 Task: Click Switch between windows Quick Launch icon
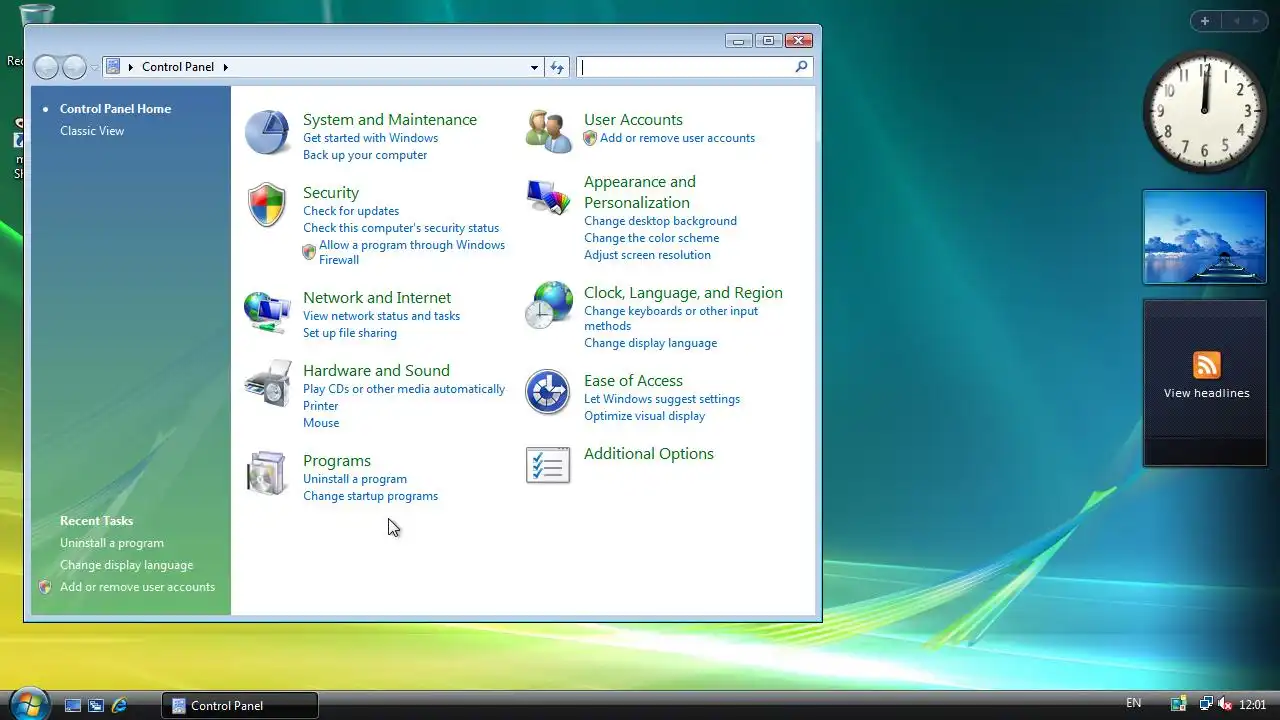96,705
